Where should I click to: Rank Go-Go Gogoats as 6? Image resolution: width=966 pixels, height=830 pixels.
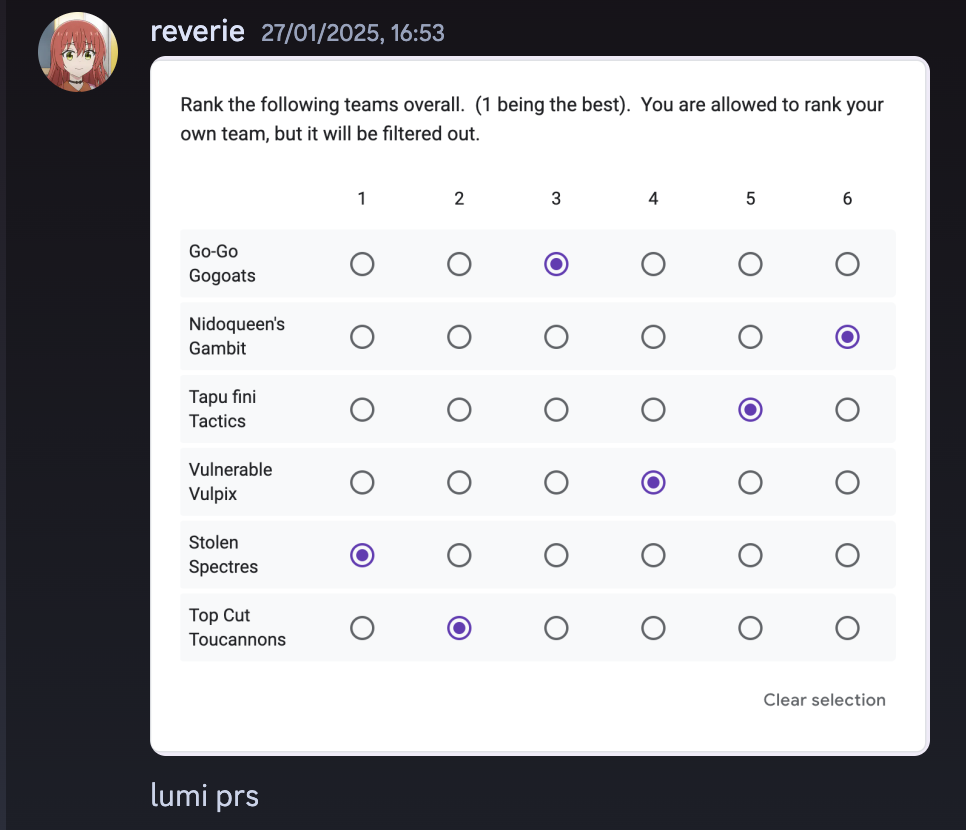pos(847,264)
